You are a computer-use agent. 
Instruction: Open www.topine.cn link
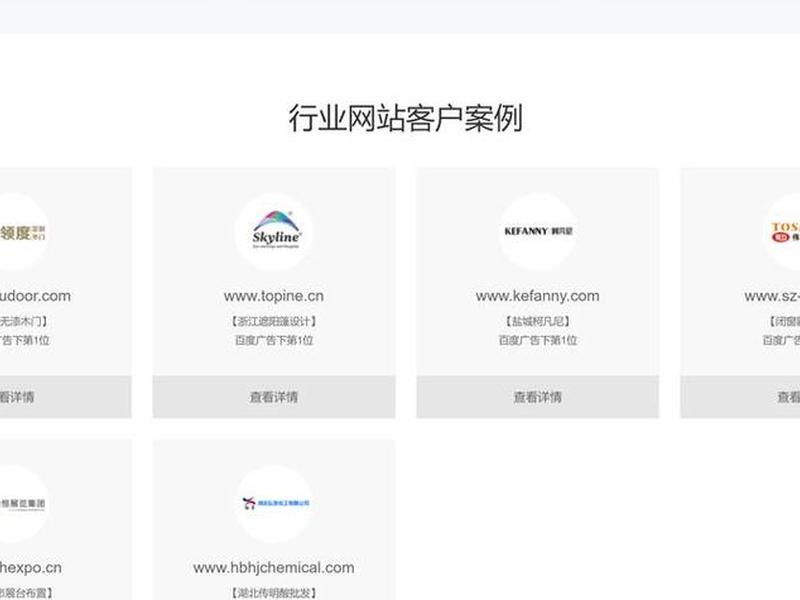click(x=273, y=296)
